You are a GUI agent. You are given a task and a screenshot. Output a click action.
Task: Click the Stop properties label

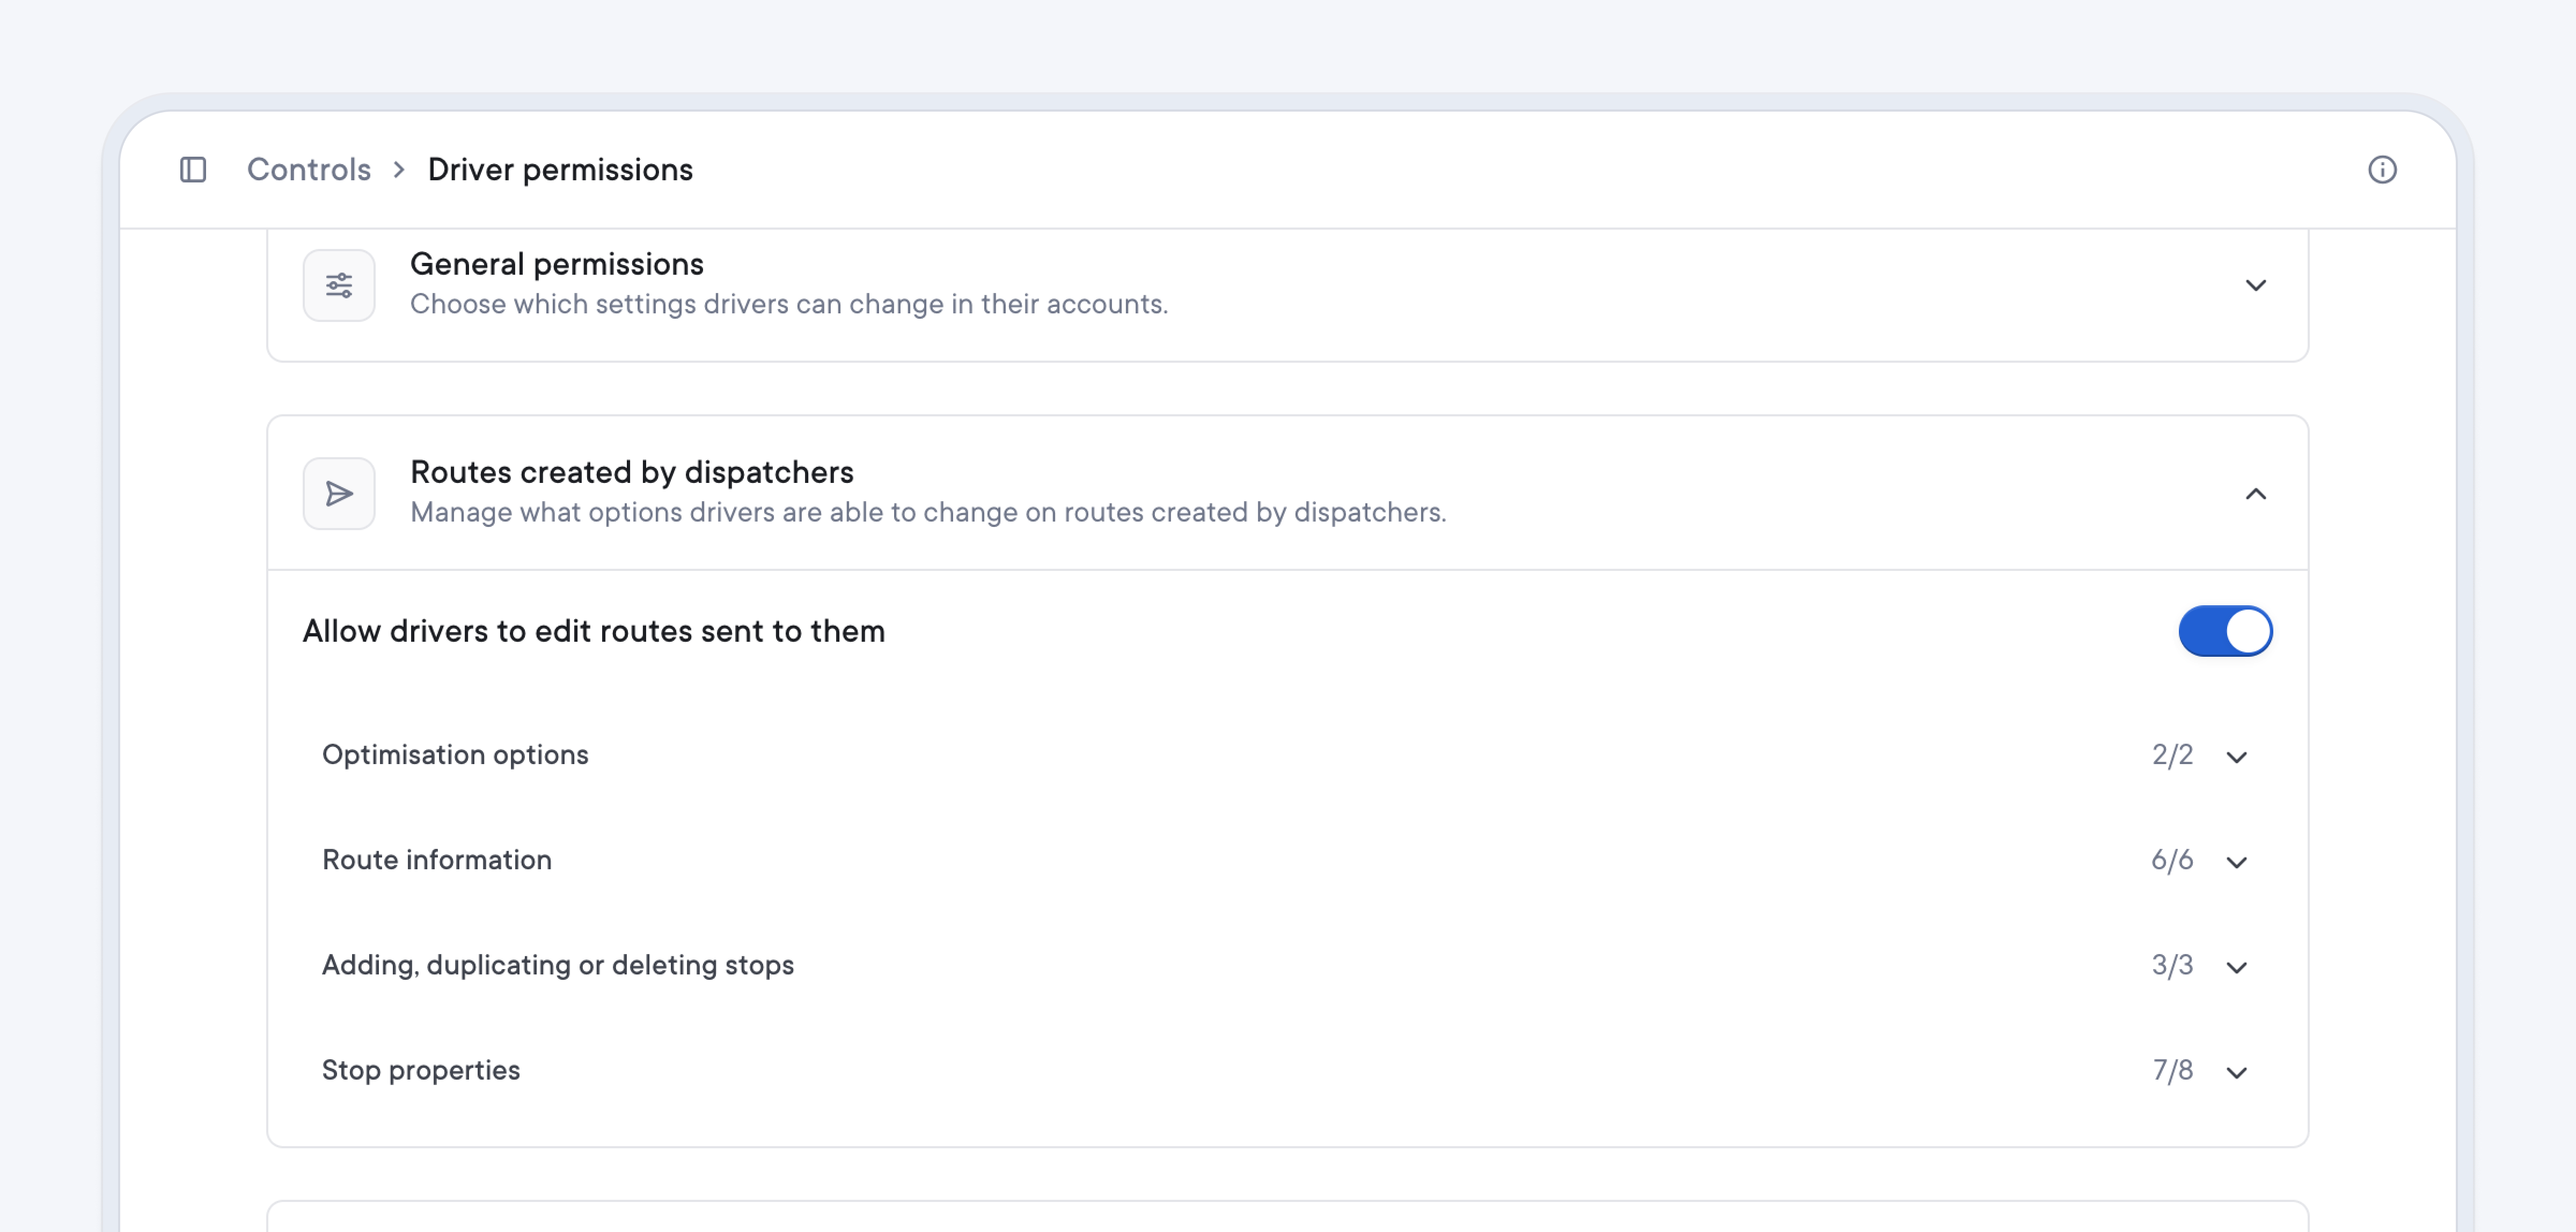point(421,1070)
